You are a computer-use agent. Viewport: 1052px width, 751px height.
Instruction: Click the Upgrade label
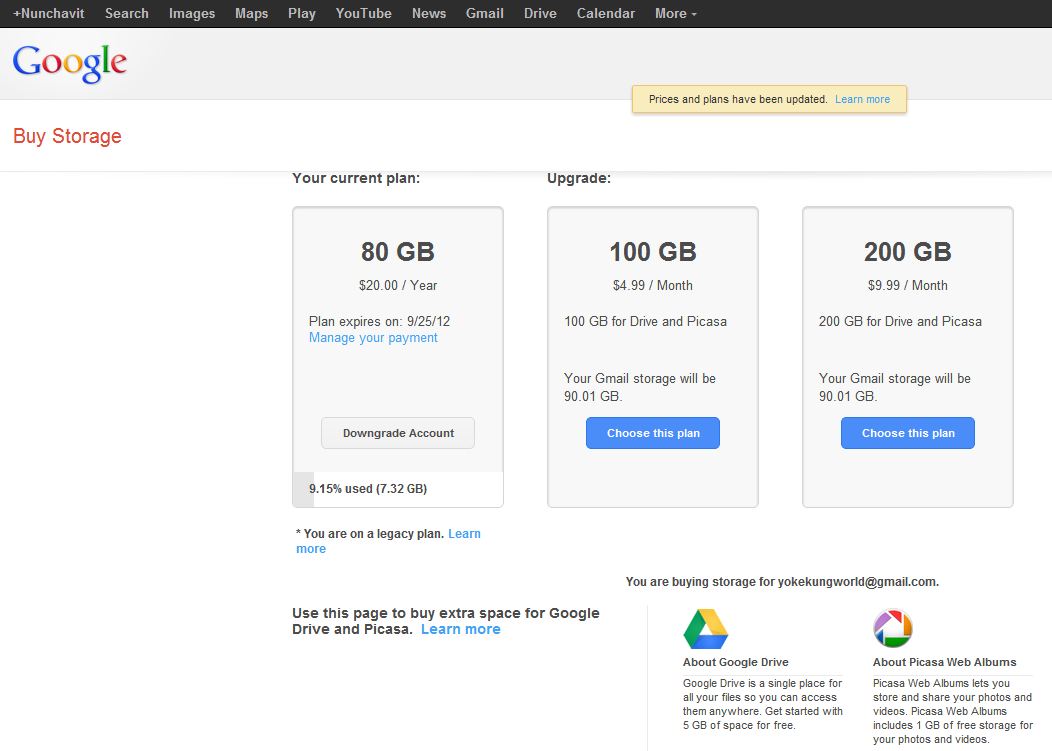[579, 179]
